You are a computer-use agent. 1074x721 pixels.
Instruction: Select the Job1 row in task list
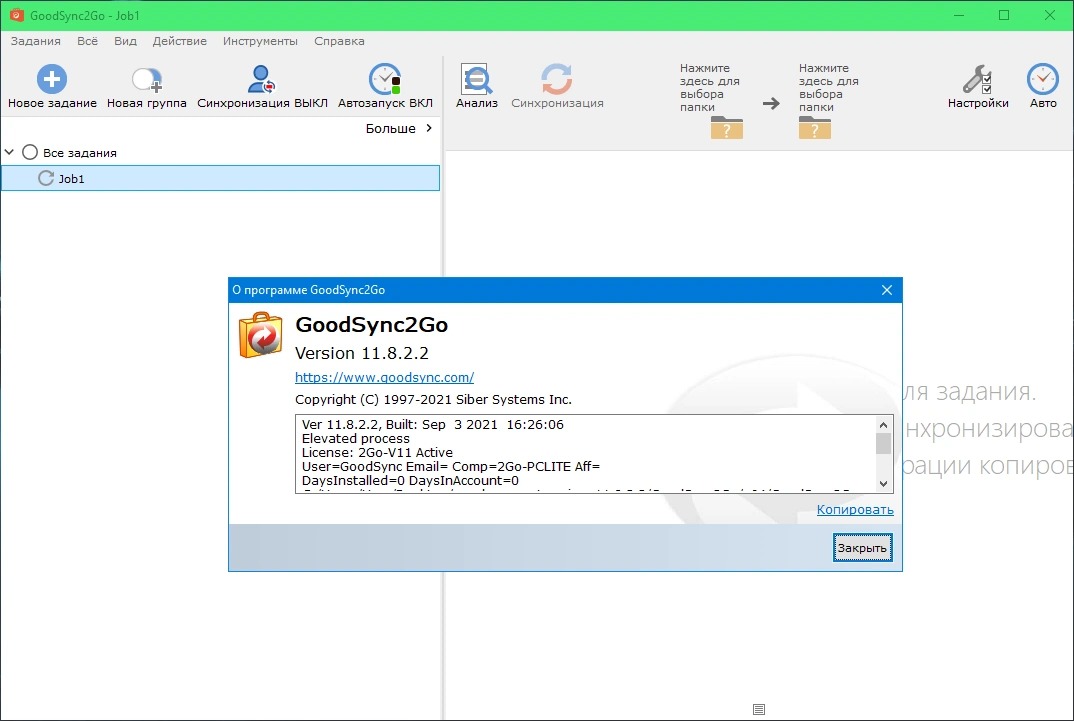(x=221, y=178)
